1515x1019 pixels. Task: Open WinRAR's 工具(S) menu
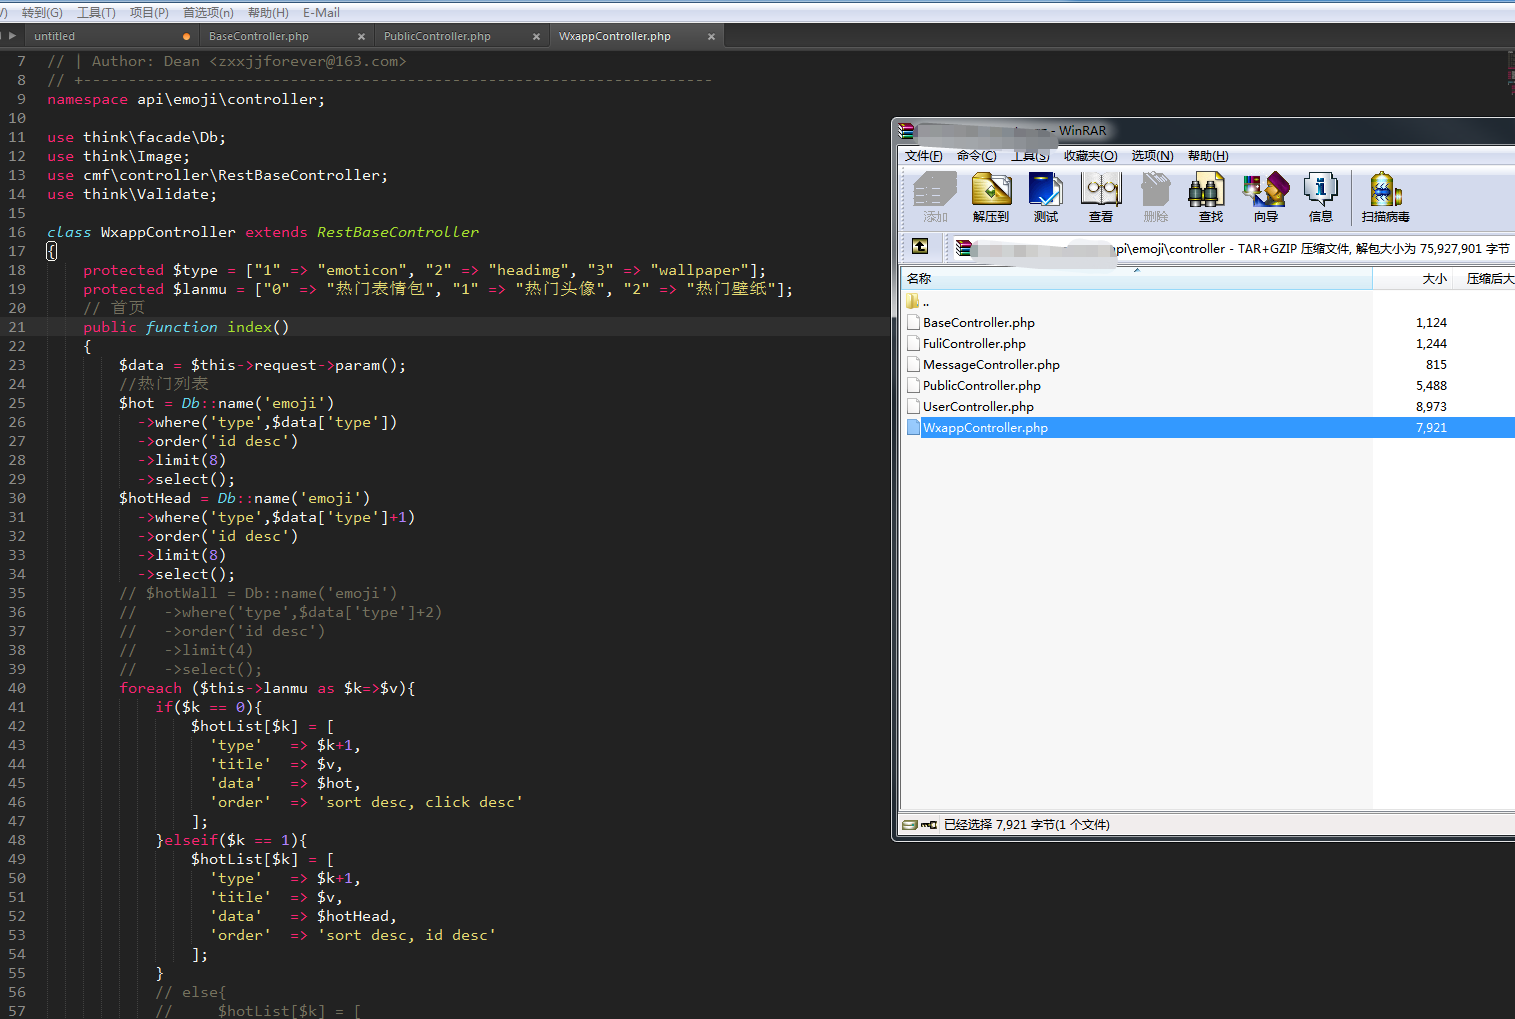(x=1030, y=156)
